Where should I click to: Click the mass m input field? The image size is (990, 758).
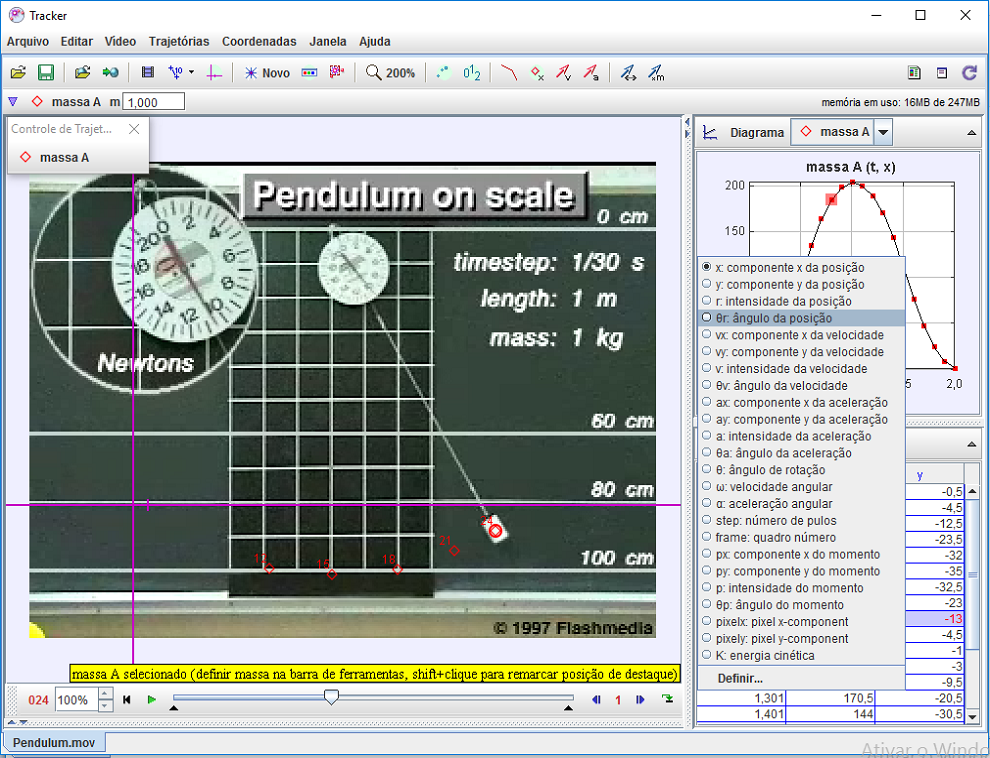(153, 102)
